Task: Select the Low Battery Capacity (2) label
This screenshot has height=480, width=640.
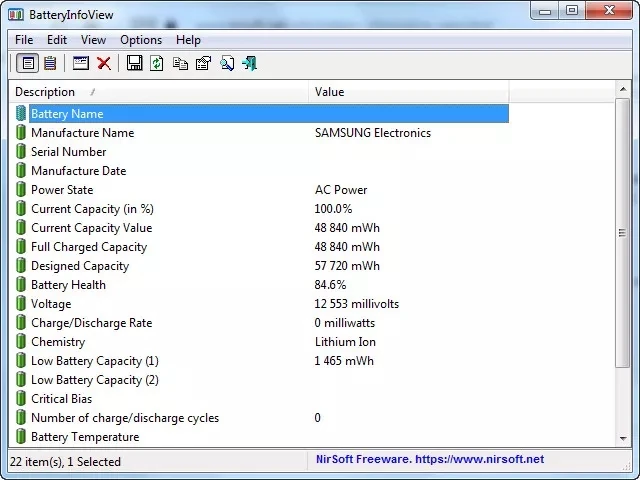Action: [x=95, y=380]
